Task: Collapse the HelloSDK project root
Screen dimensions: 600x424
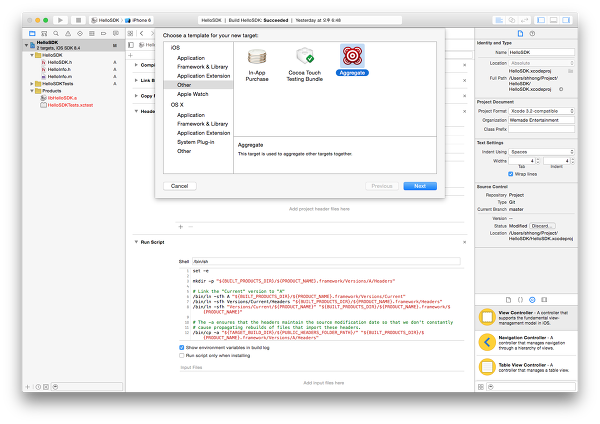Action: (26, 45)
